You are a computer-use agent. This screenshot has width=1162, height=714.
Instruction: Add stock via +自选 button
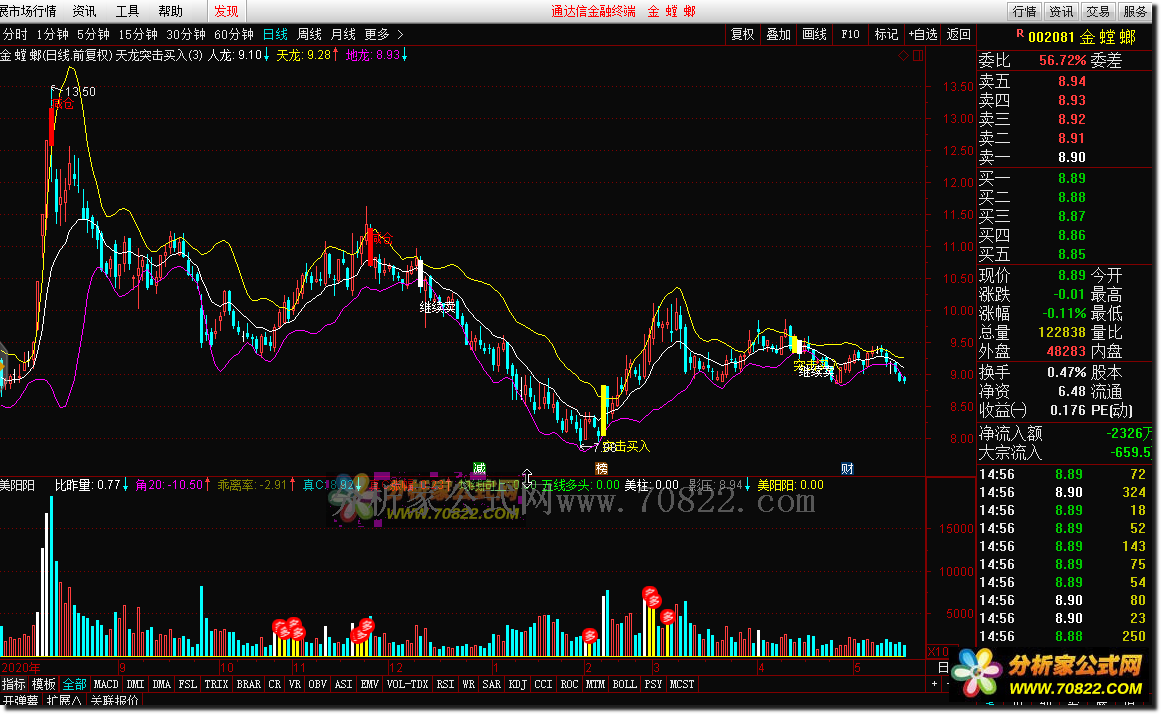pyautogui.click(x=923, y=34)
